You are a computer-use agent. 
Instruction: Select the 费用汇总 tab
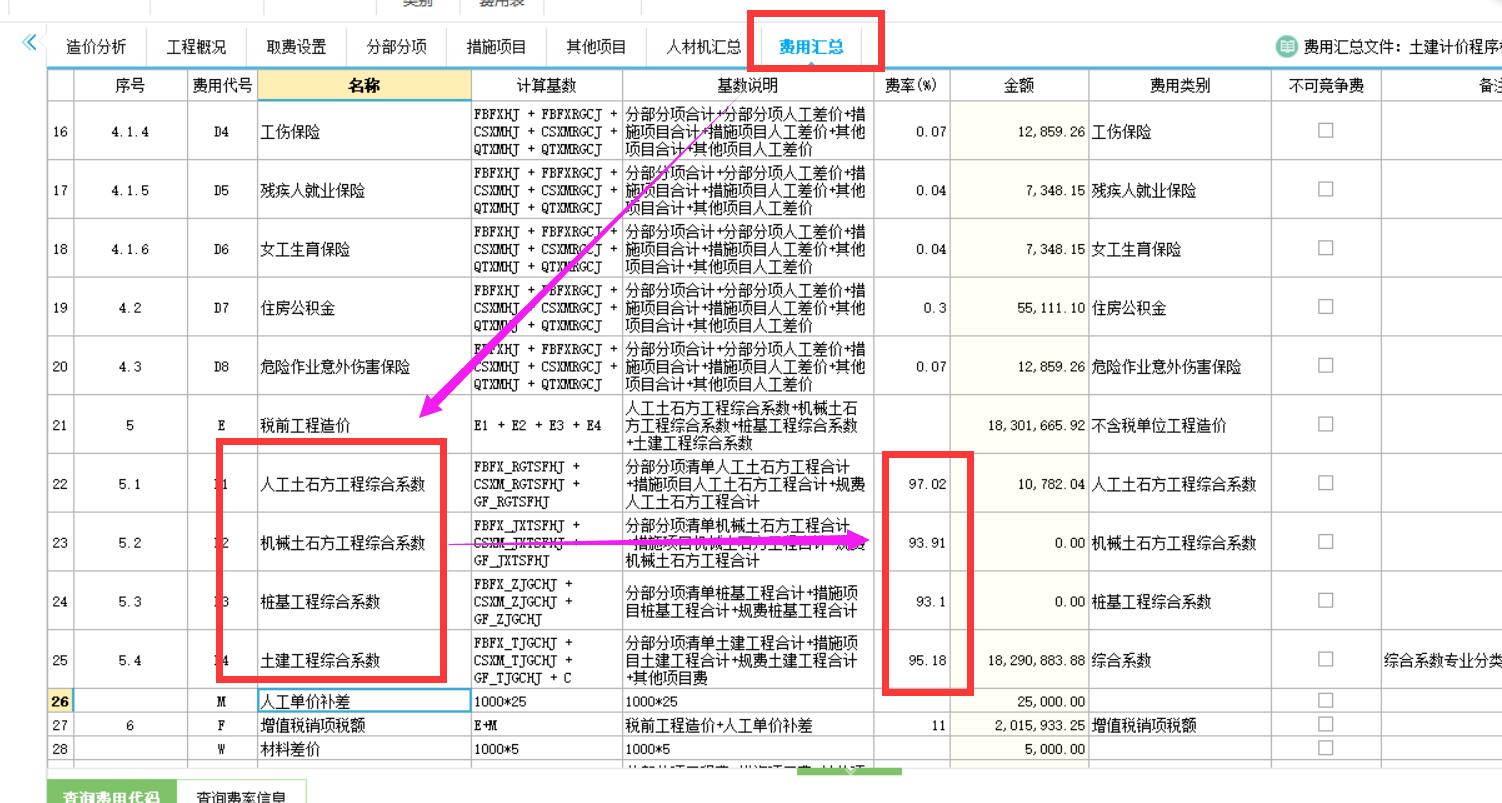[811, 47]
